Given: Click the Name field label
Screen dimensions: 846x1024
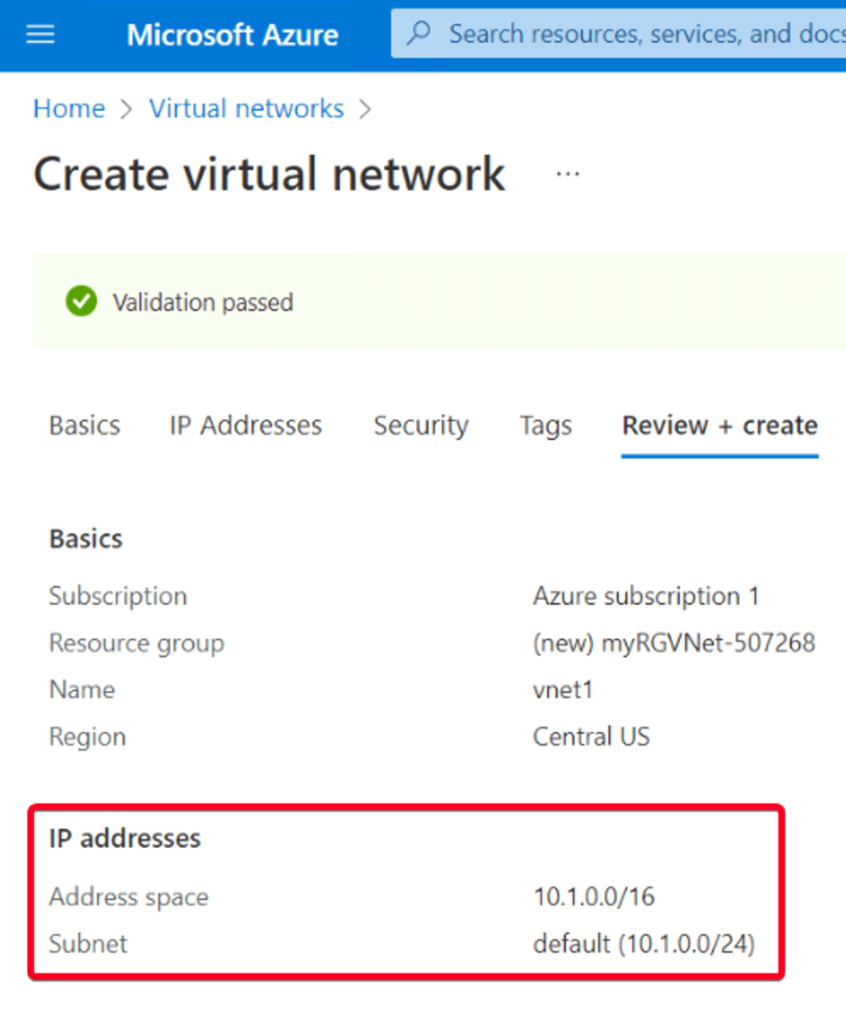Looking at the screenshot, I should click(82, 690).
